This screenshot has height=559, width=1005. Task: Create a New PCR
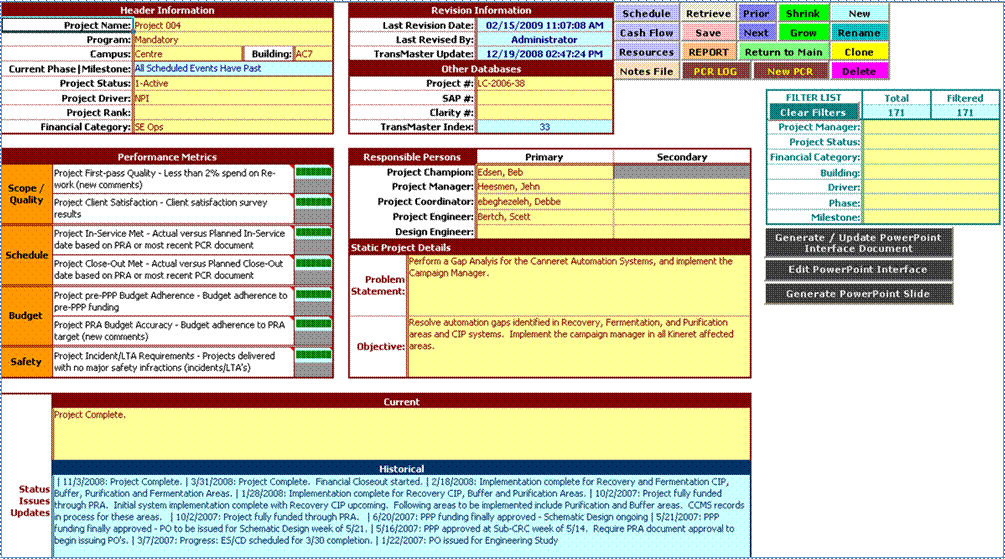790,71
